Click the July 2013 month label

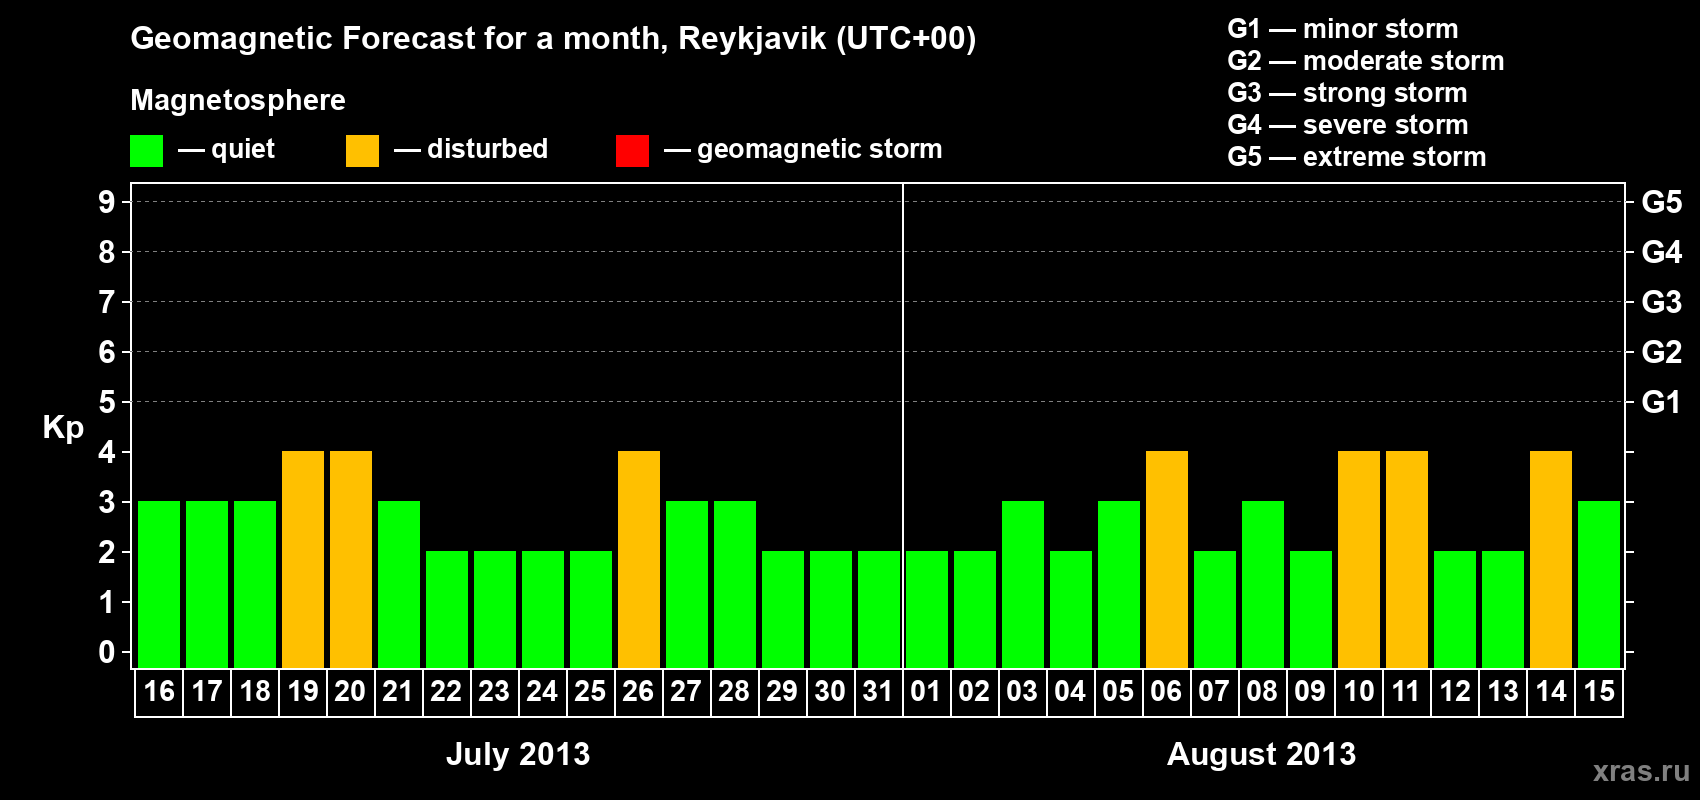518,755
